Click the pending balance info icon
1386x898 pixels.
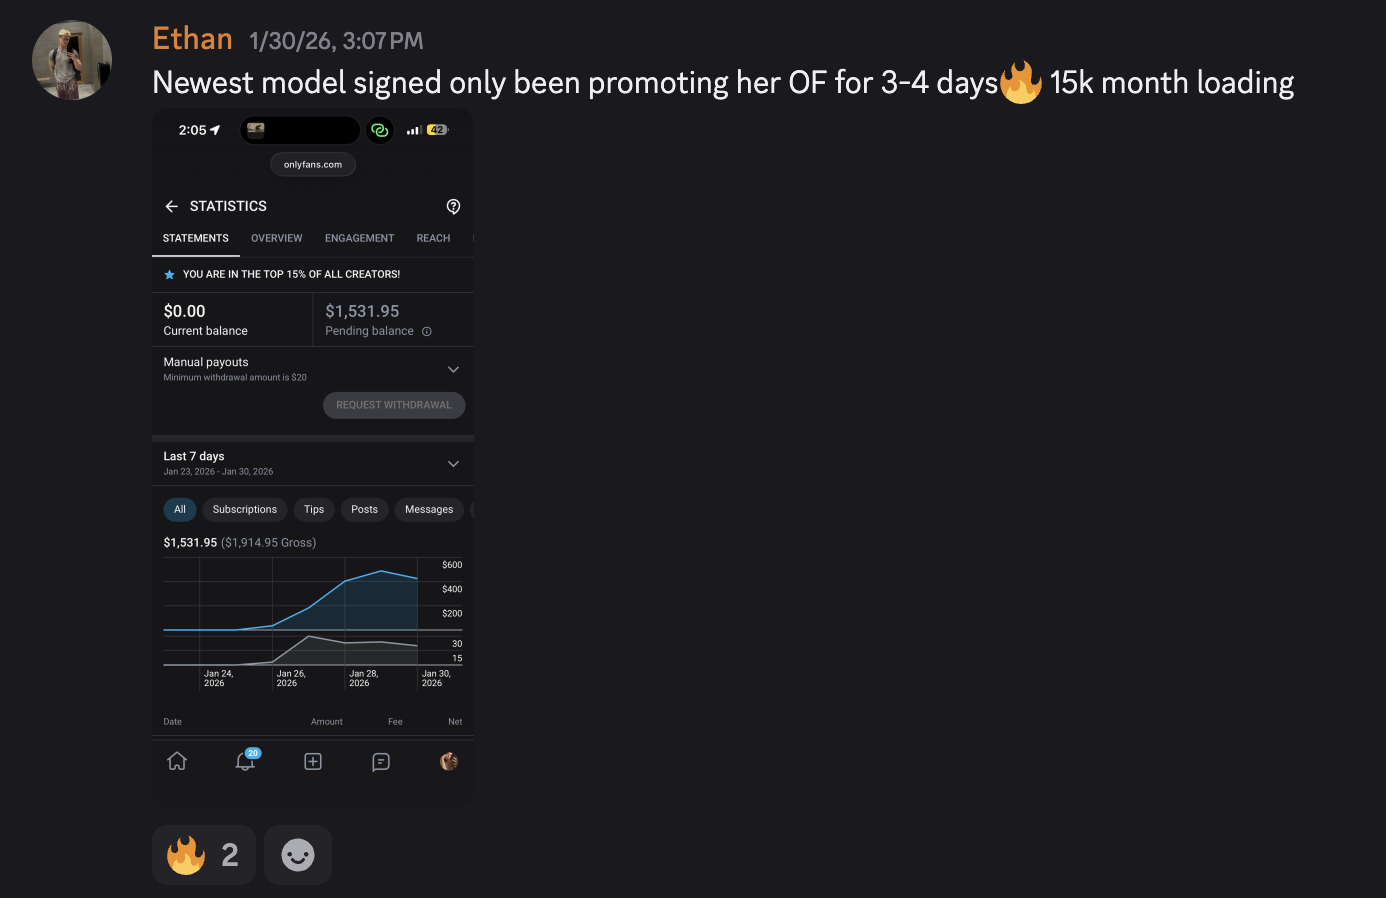427,331
